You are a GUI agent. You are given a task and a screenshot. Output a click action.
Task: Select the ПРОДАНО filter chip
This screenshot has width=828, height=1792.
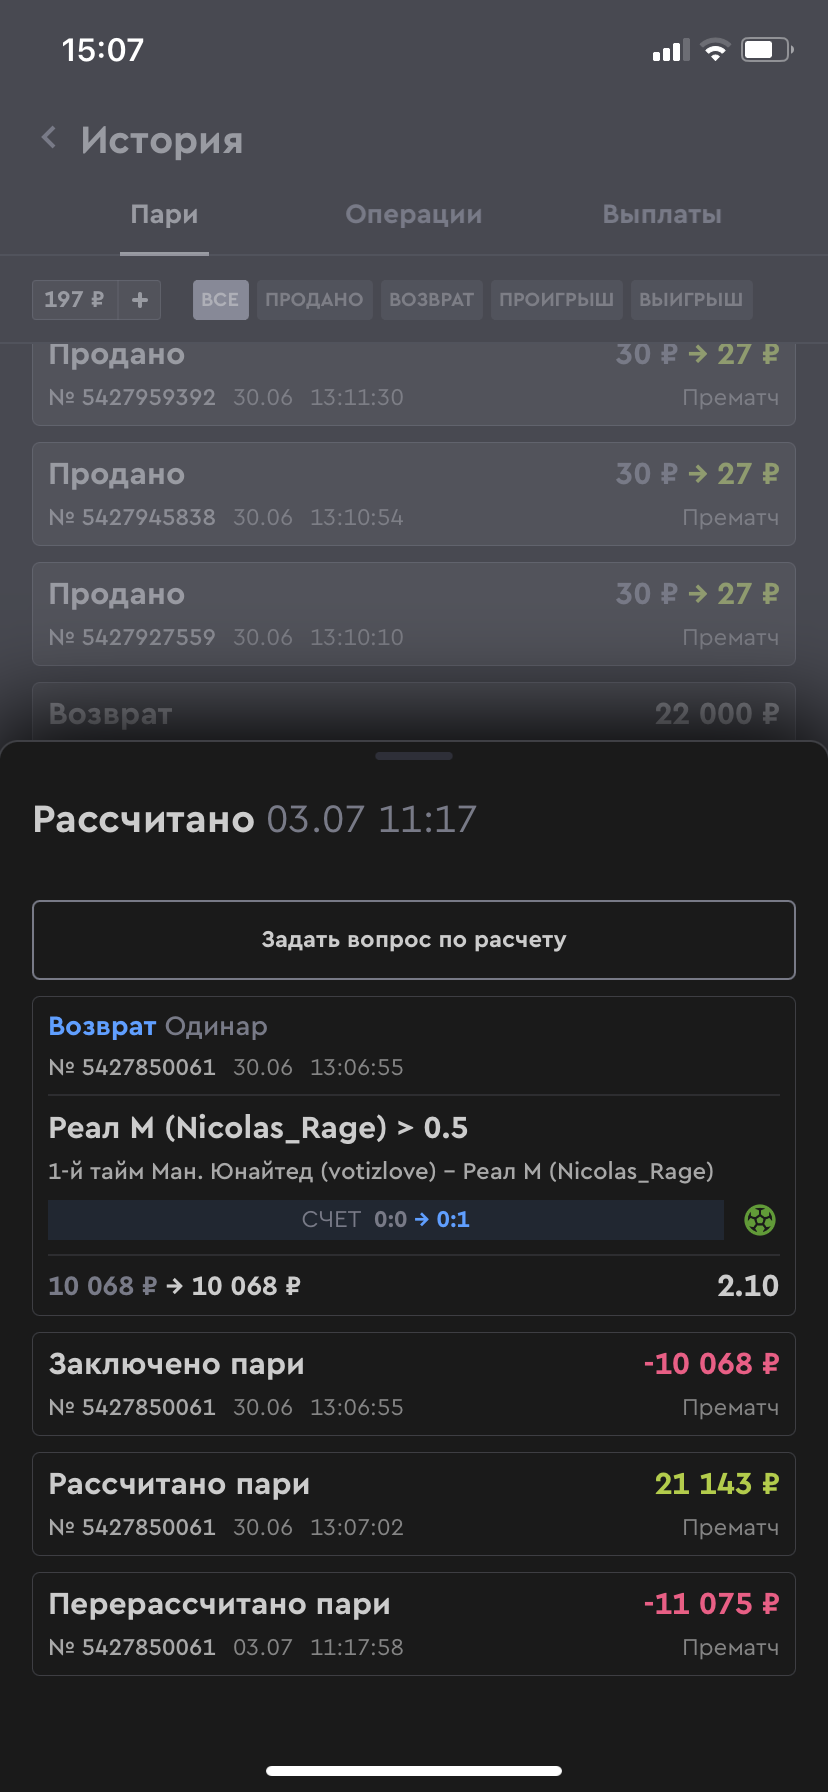tap(314, 299)
